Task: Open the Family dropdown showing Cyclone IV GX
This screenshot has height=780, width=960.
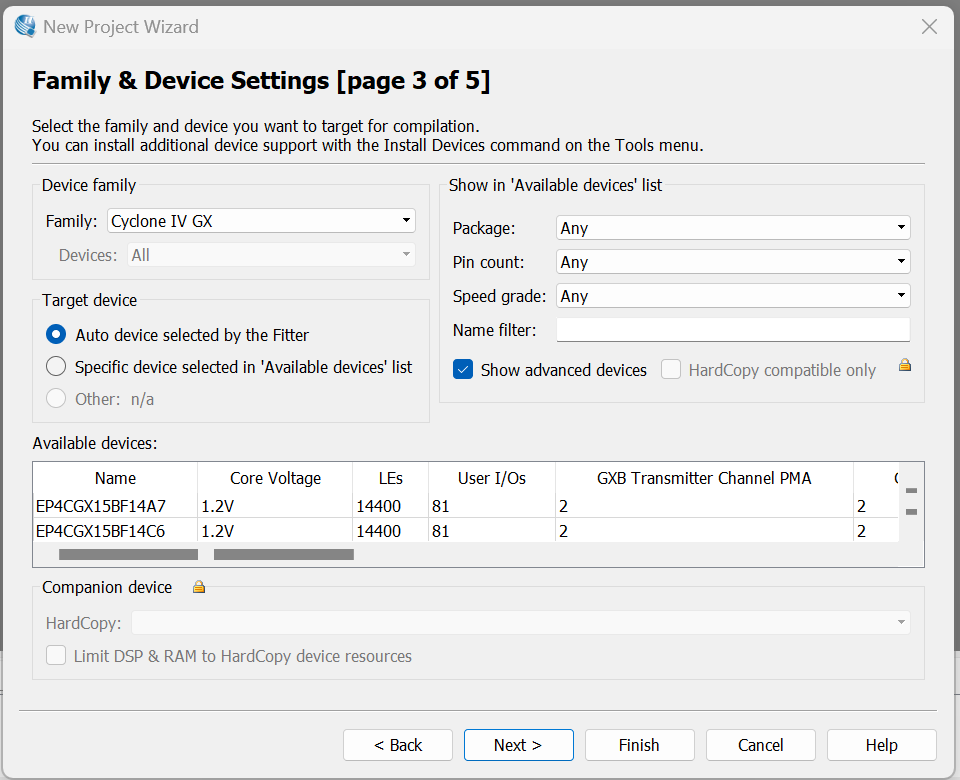Action: coord(261,221)
